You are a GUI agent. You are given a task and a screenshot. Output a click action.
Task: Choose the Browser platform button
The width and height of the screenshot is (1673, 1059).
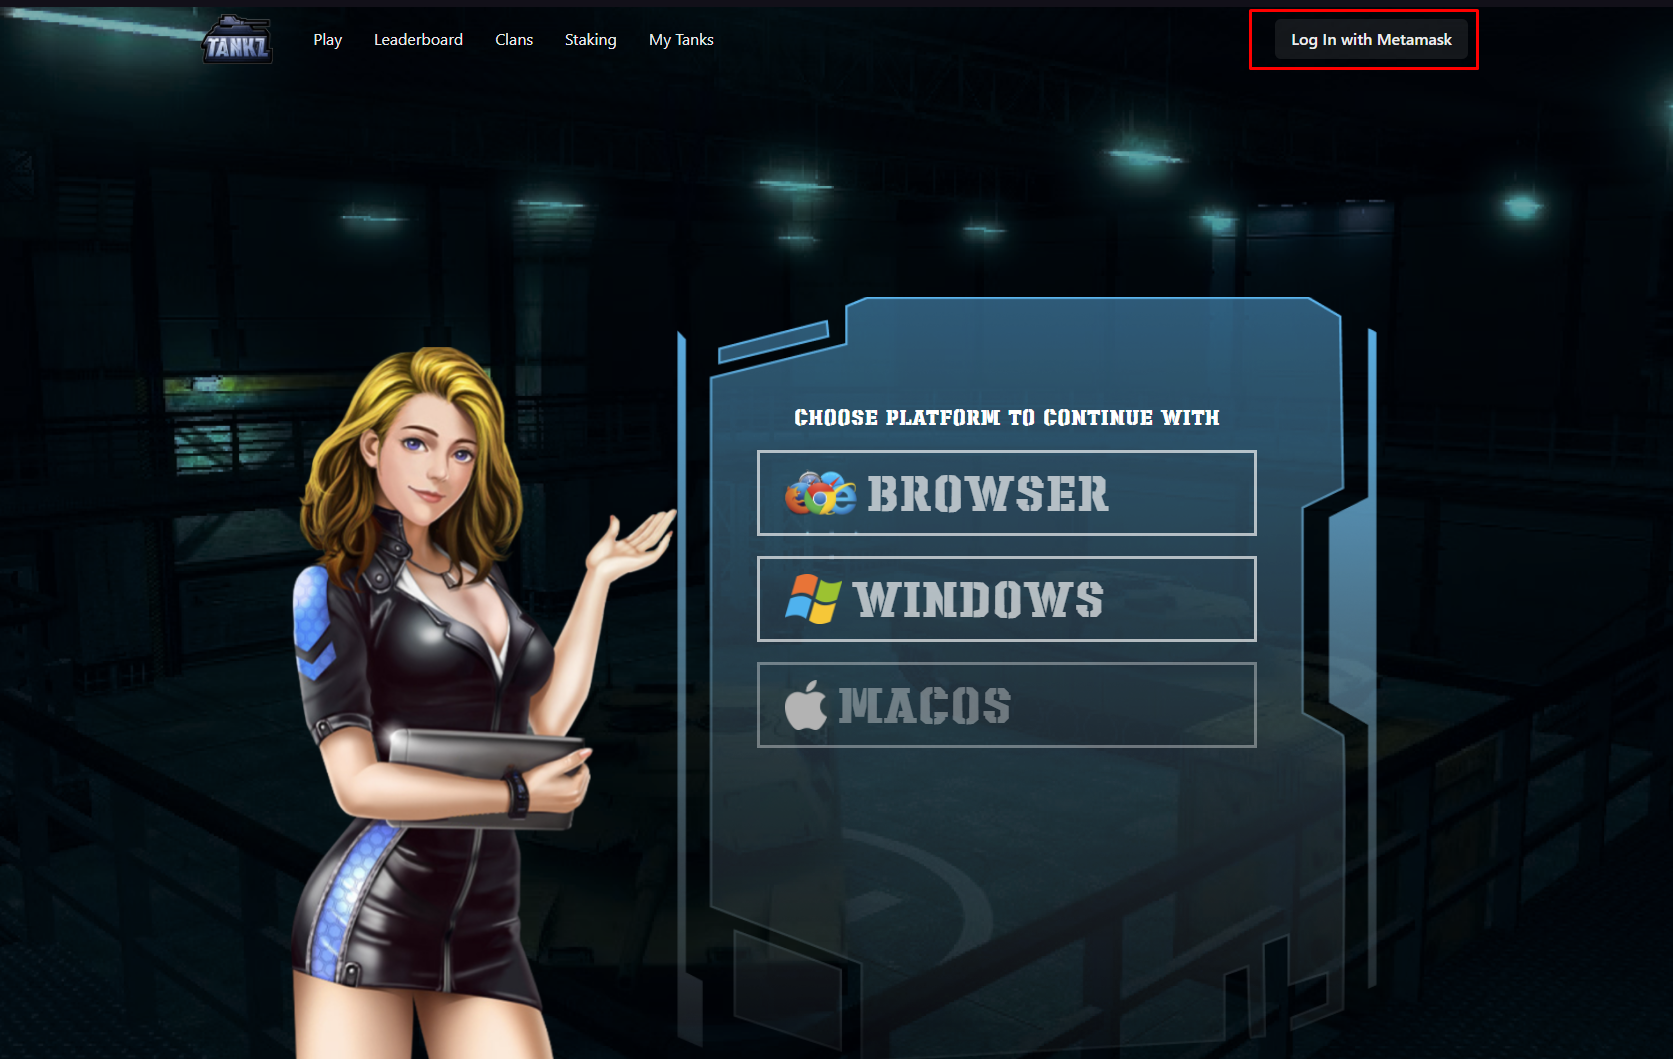pos(1006,493)
